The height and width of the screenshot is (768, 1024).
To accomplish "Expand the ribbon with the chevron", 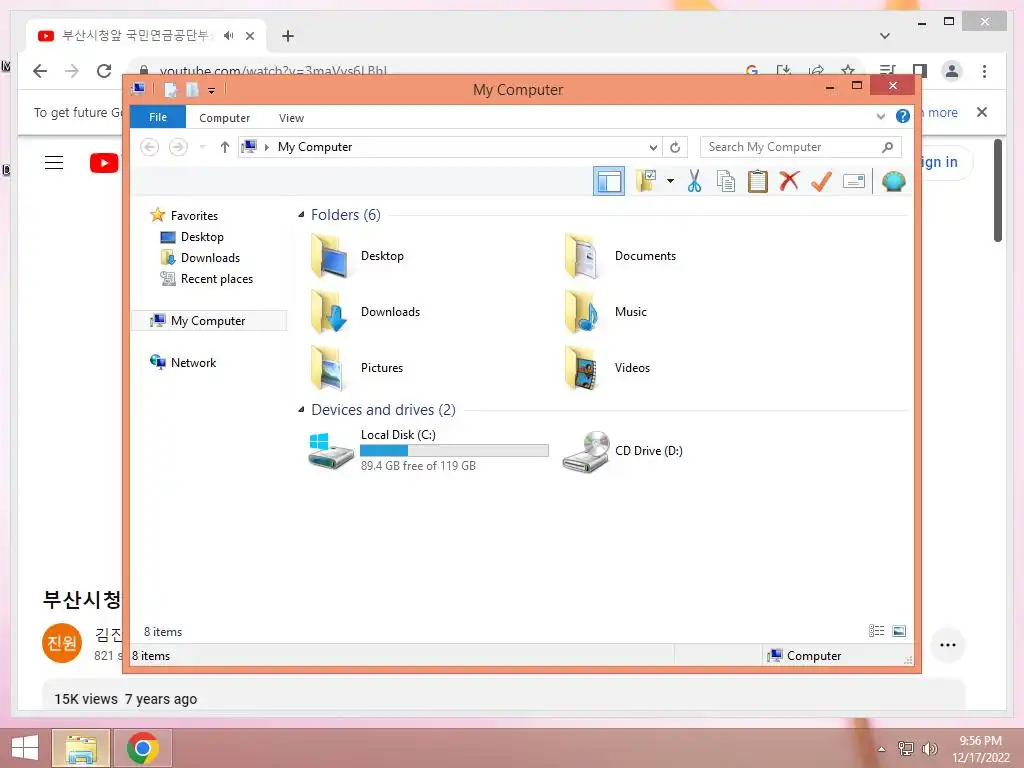I will (x=880, y=117).
